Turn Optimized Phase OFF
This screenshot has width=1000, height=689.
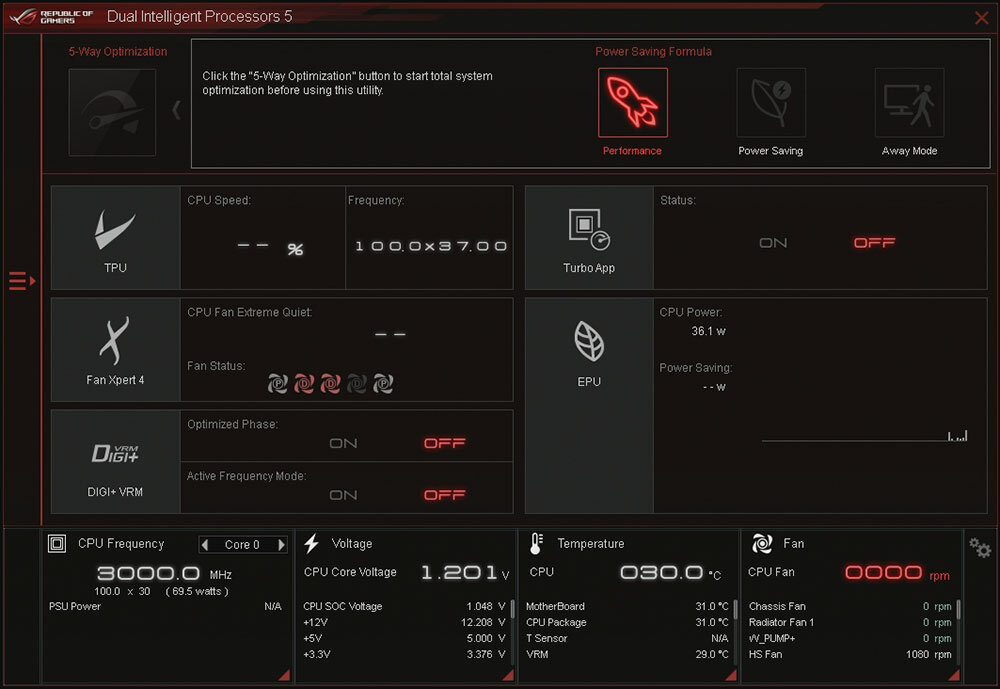click(x=445, y=443)
